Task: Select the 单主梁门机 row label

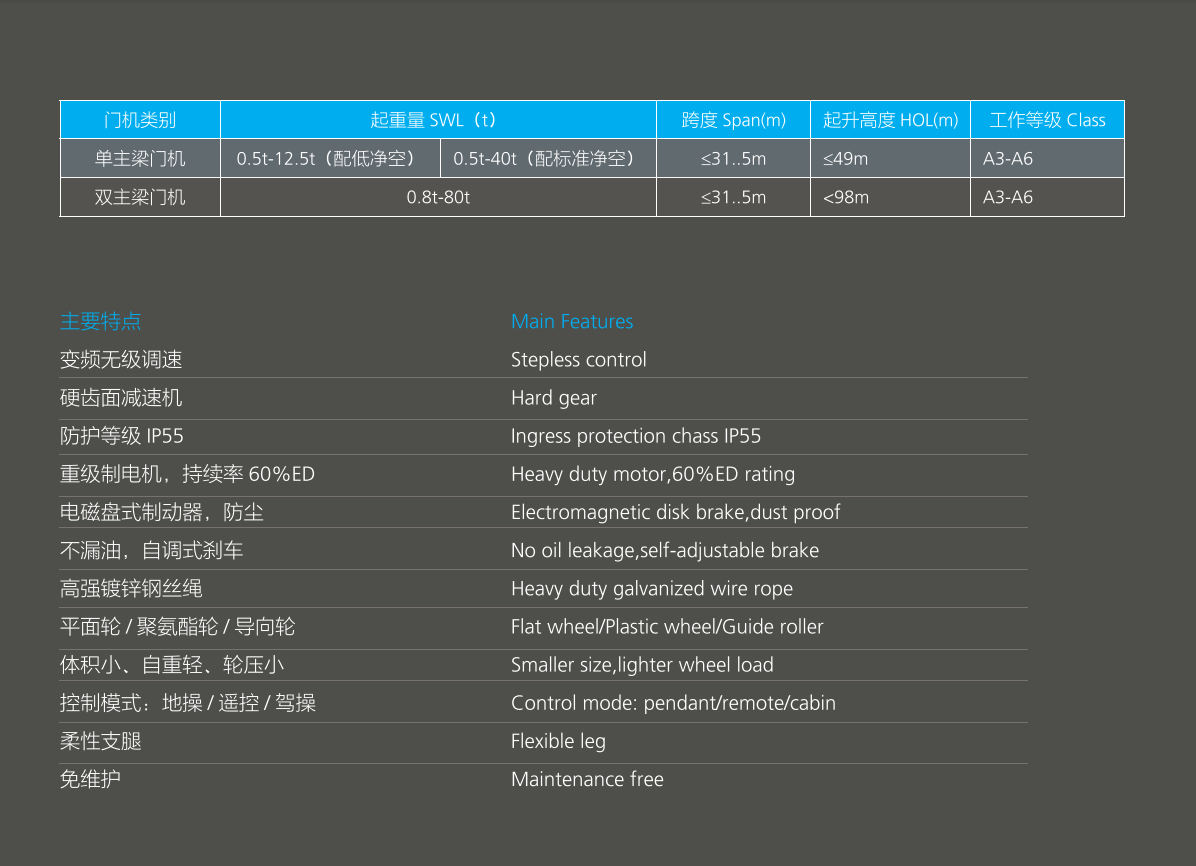Action: coord(140,159)
